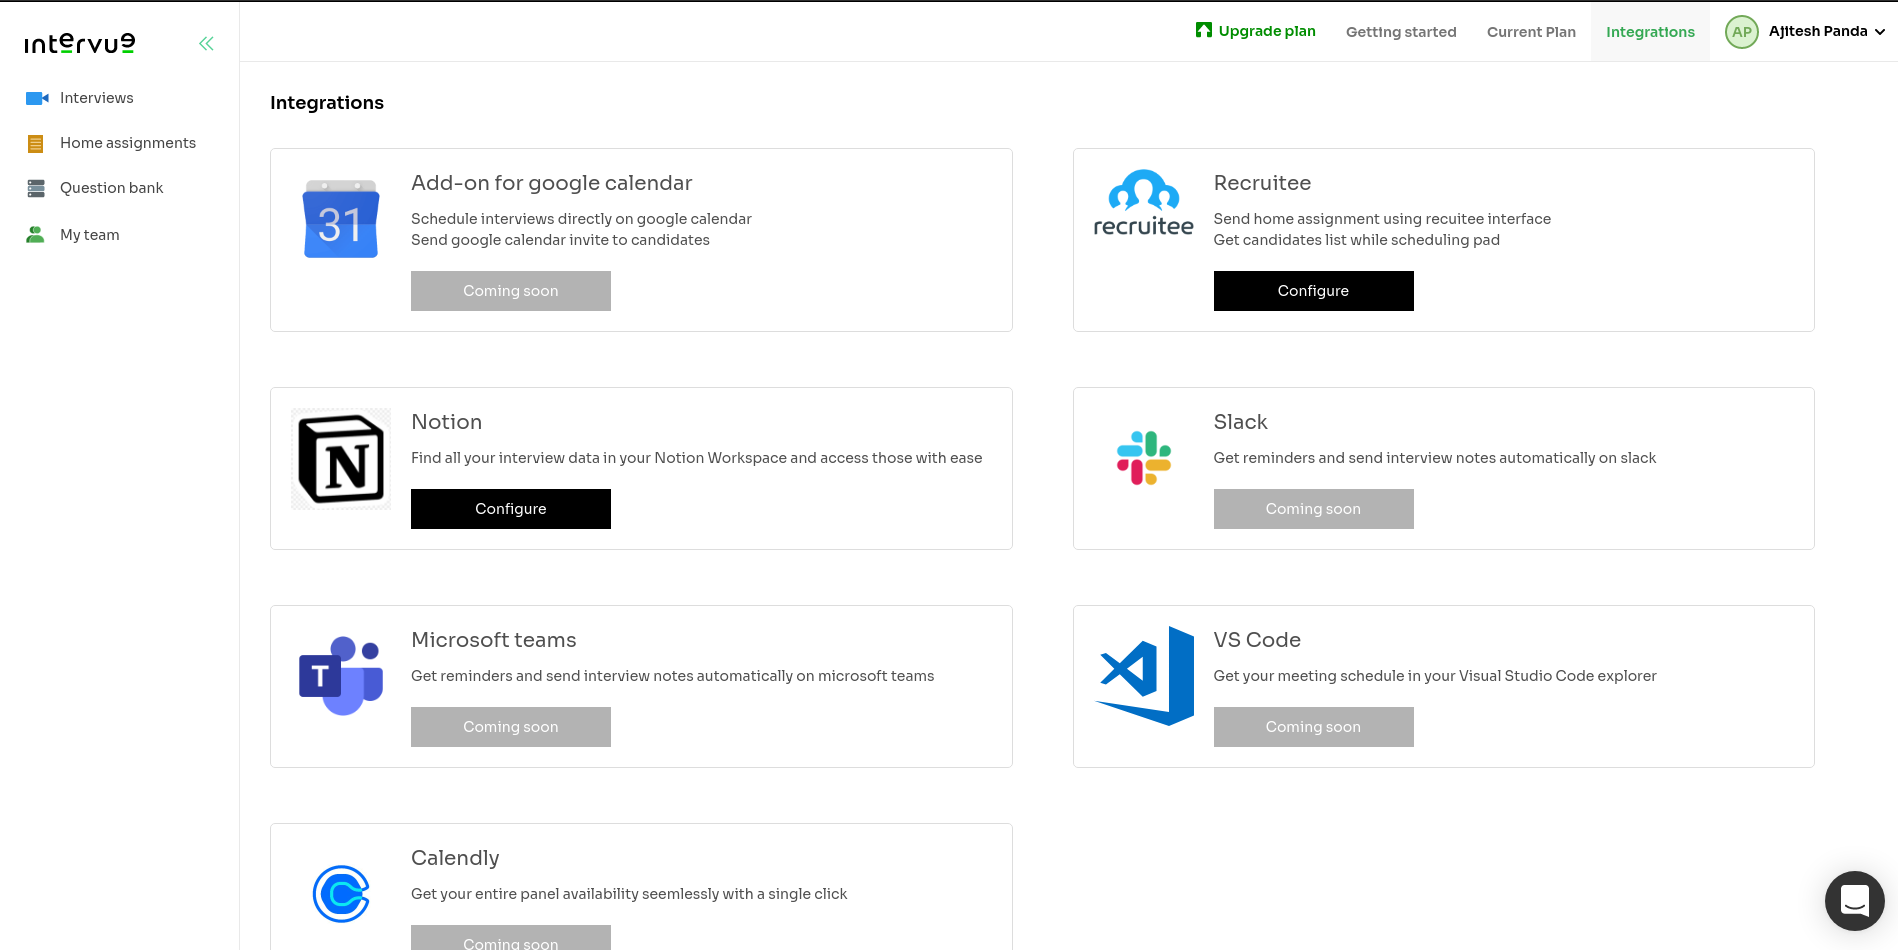Click the Home assignments document icon

tap(35, 144)
